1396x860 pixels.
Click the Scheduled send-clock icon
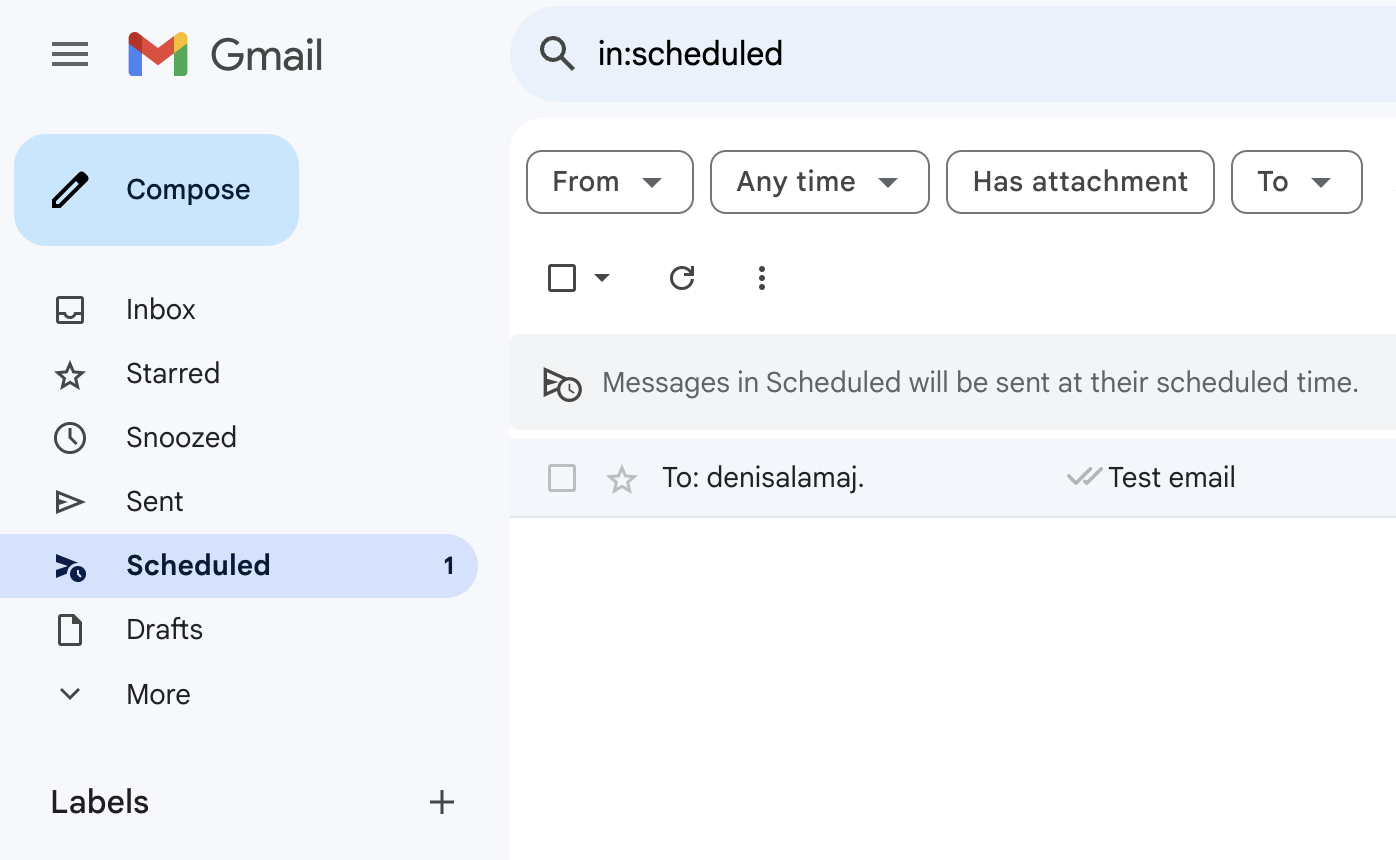70,565
